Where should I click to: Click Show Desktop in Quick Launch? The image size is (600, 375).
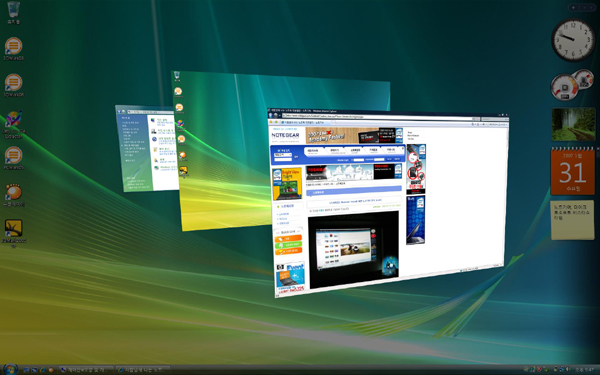pos(26,370)
